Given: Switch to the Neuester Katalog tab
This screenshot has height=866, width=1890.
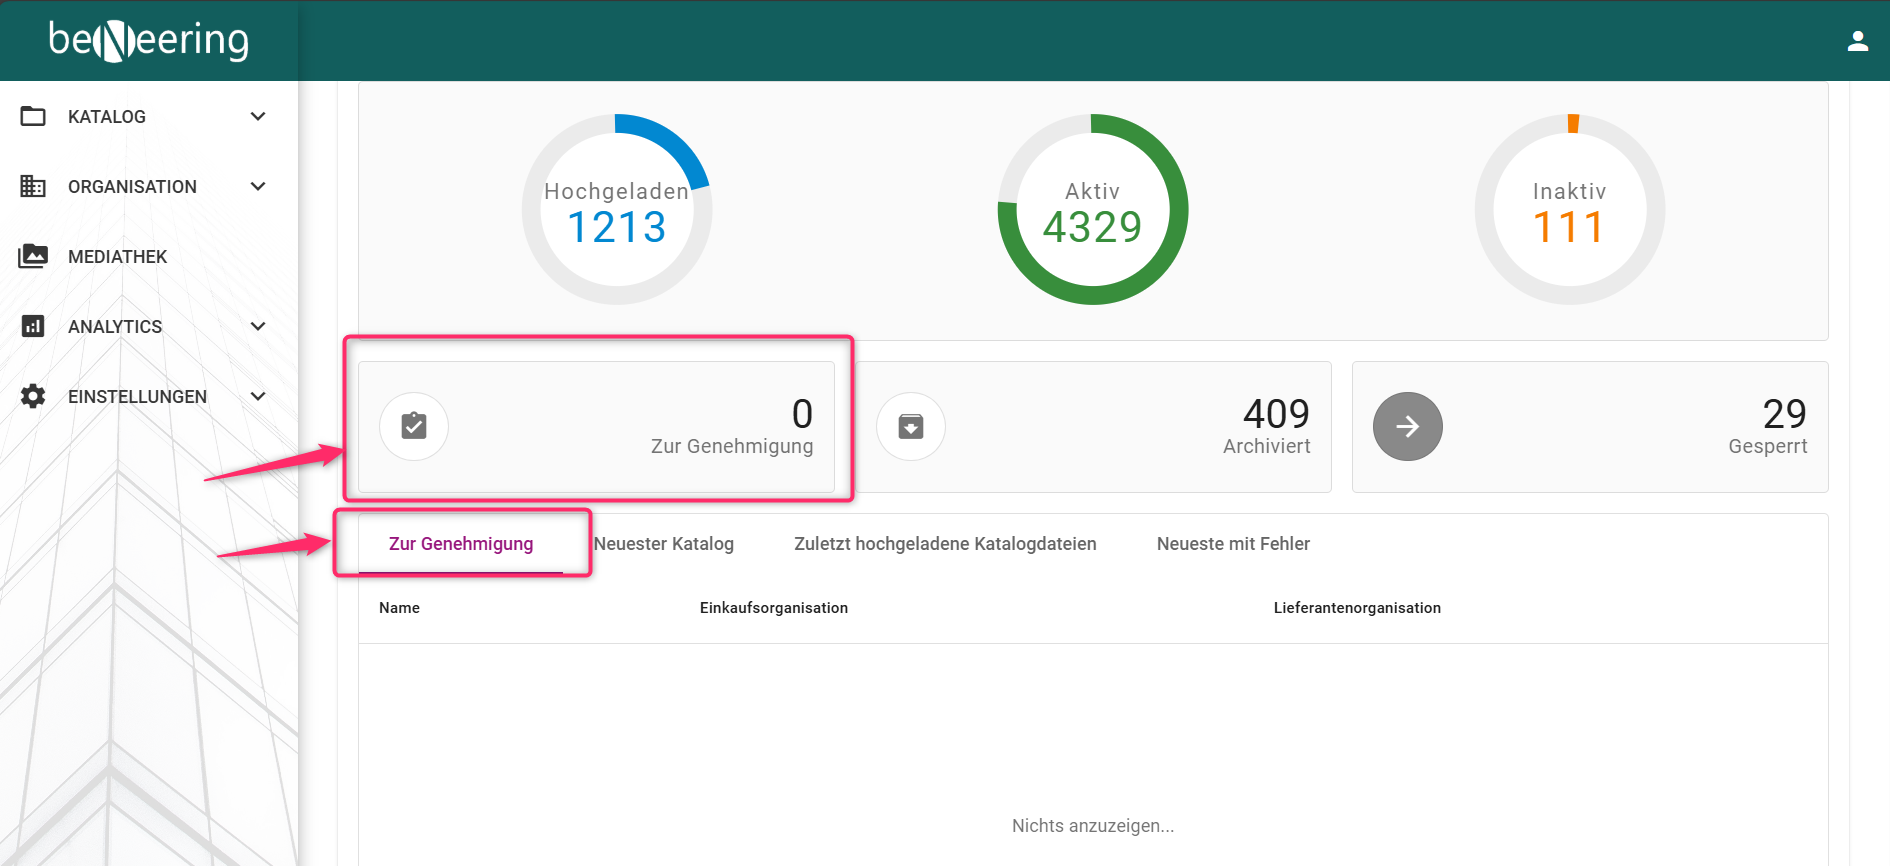Looking at the screenshot, I should point(664,544).
